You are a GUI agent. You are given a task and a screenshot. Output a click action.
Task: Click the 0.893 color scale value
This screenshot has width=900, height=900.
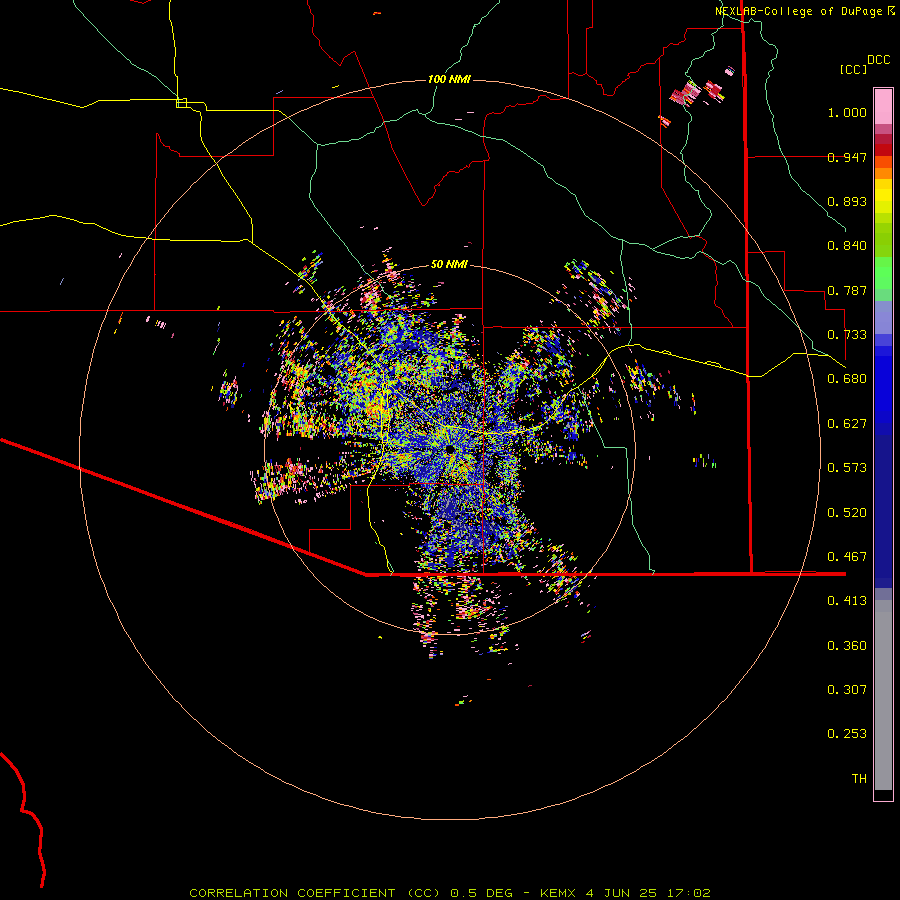pos(847,201)
